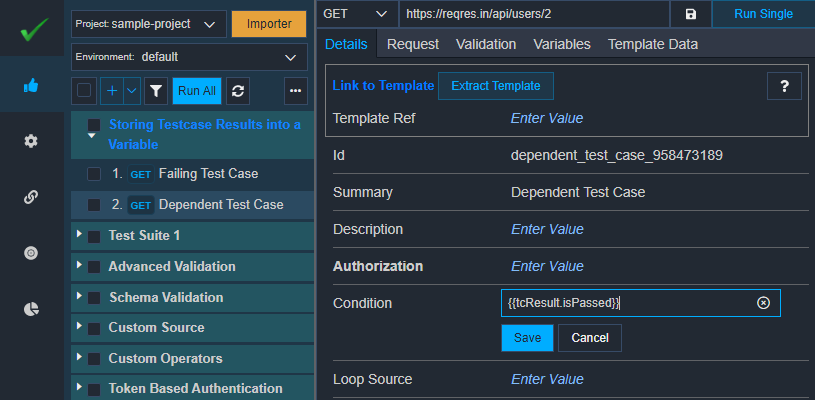815x400 pixels.
Task: Open the gear settings sidebar icon
Action: [x=31, y=141]
